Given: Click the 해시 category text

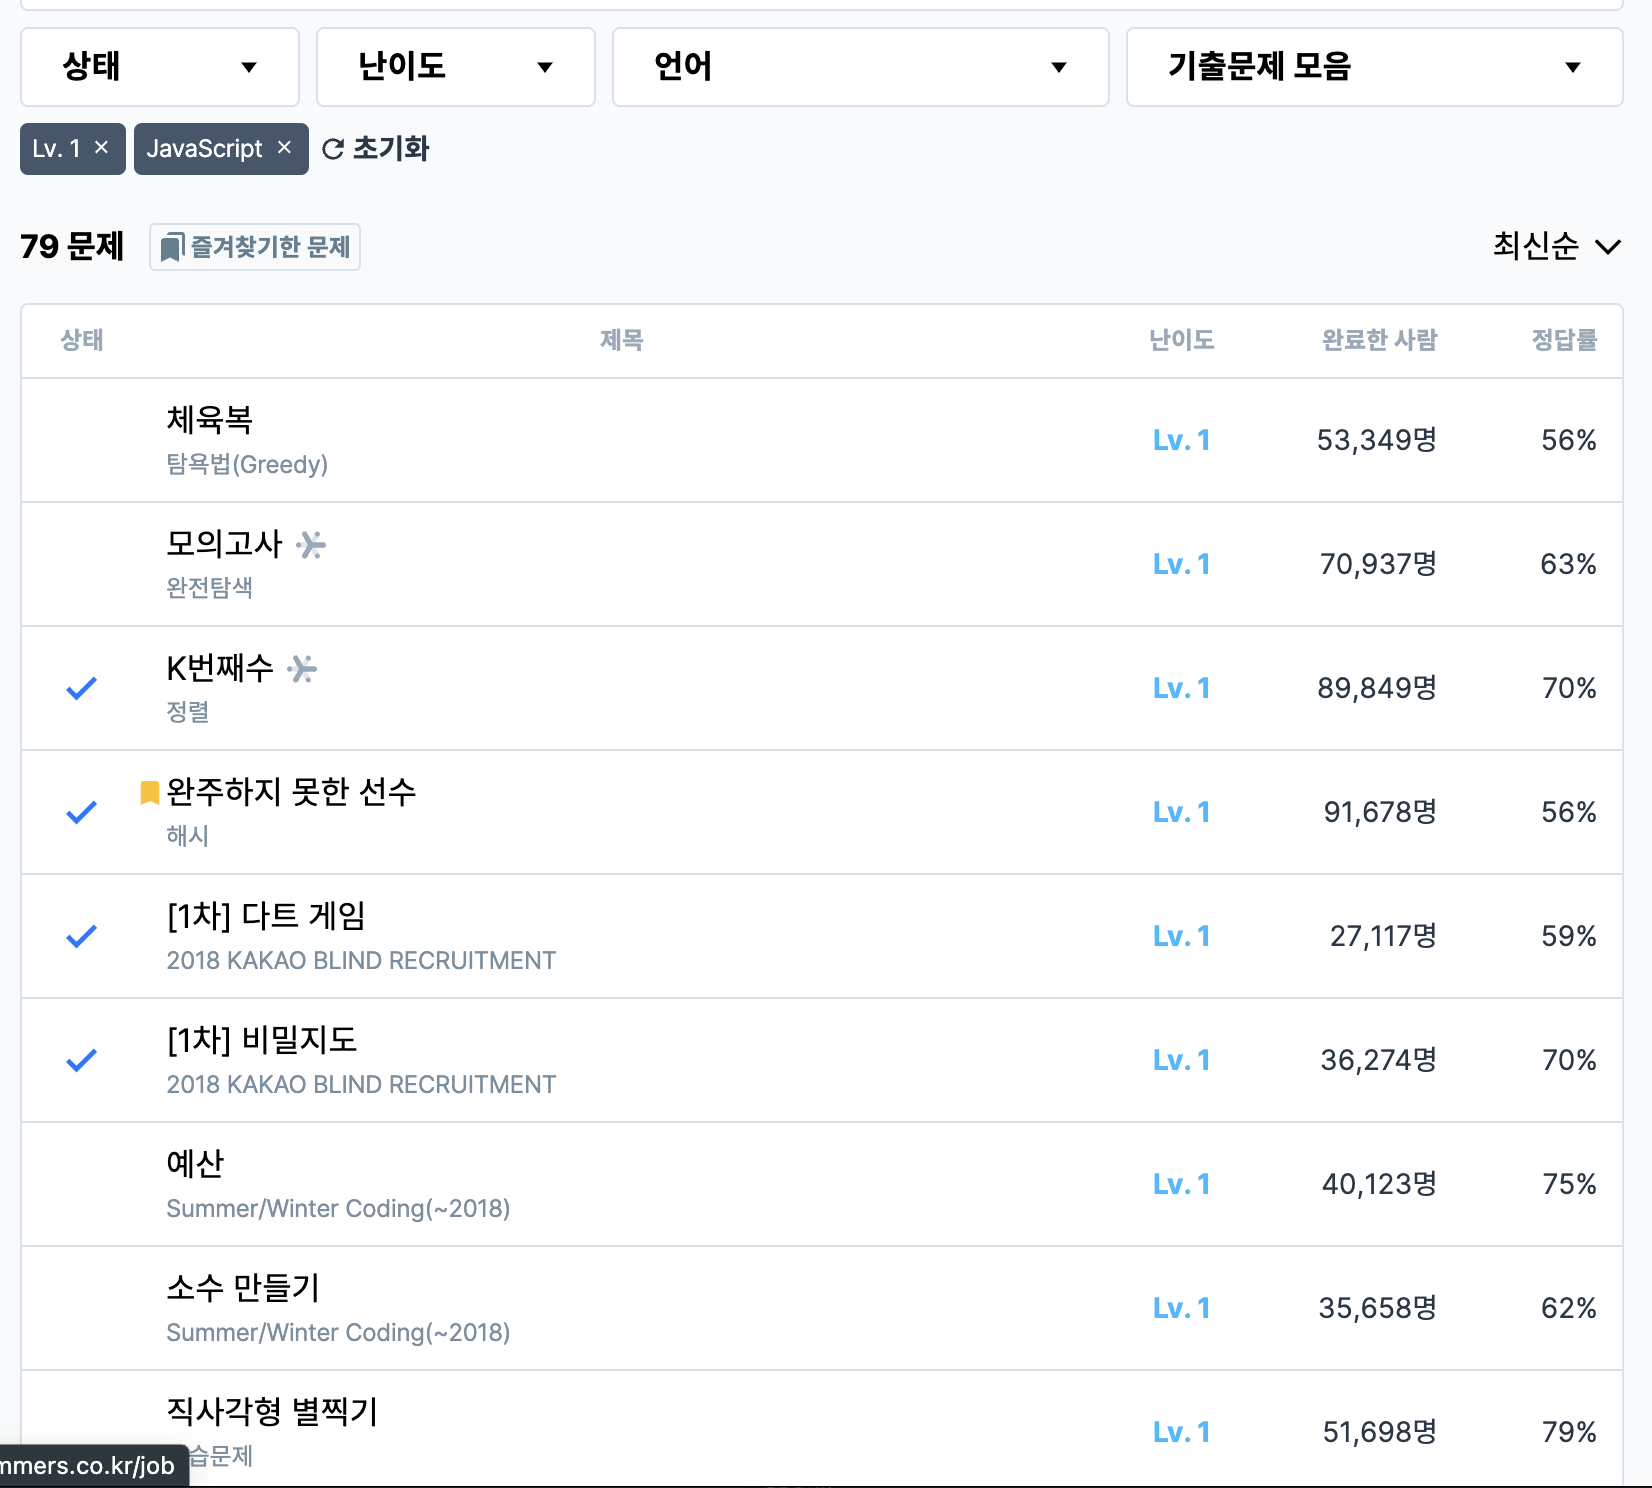Looking at the screenshot, I should tap(187, 836).
